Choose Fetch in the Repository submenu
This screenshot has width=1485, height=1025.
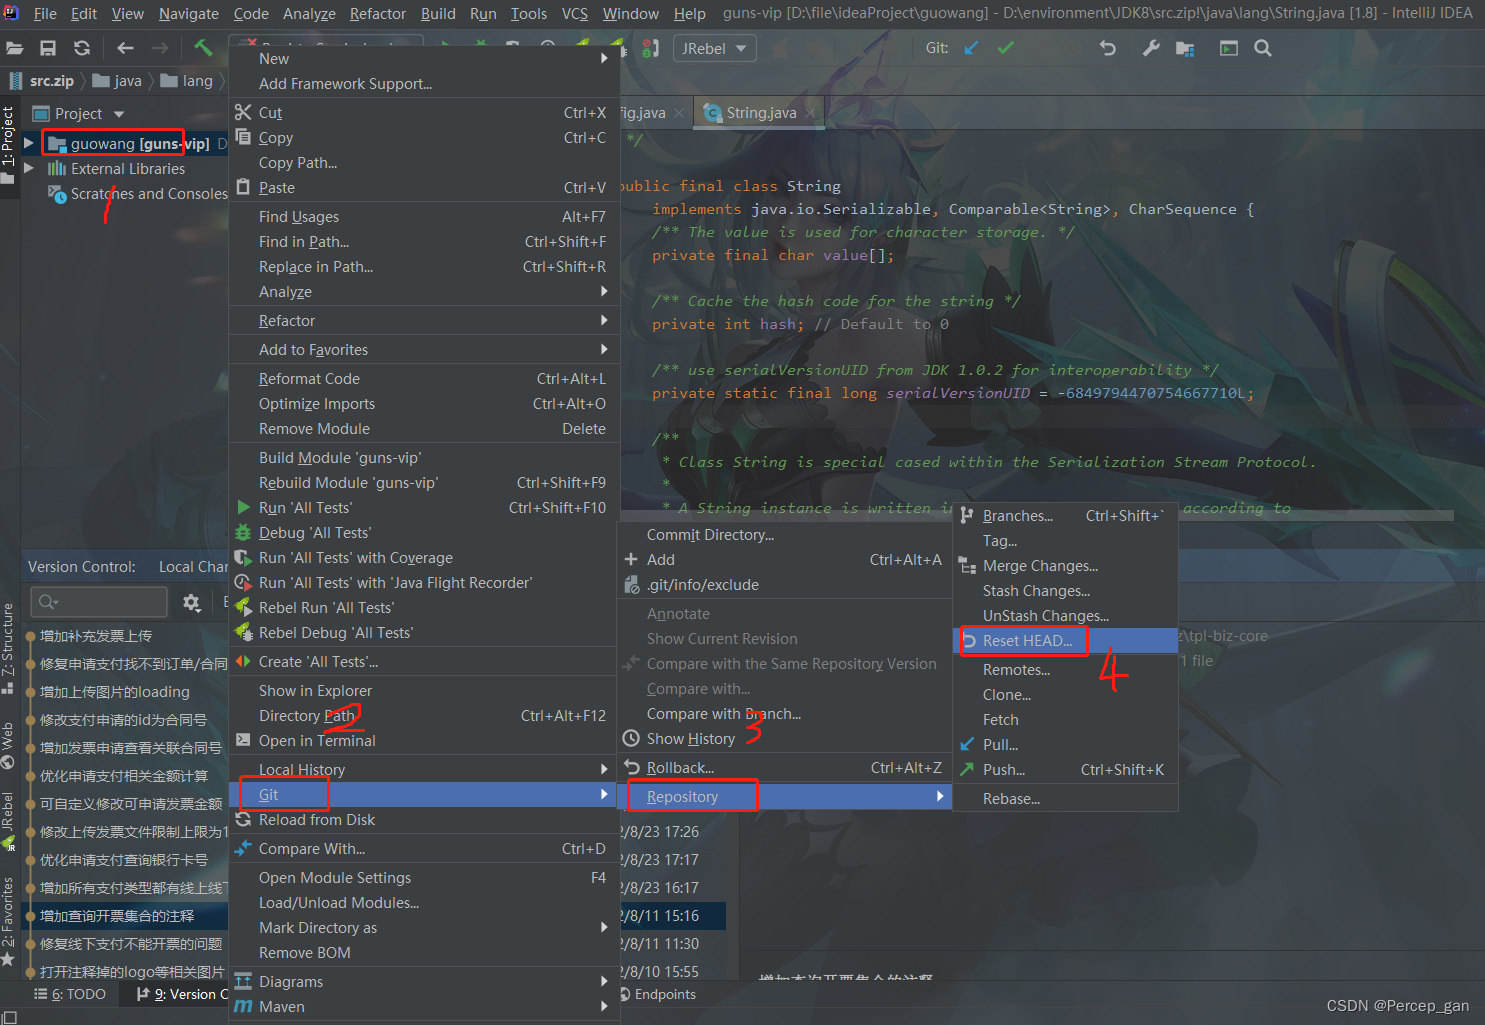(1065, 719)
